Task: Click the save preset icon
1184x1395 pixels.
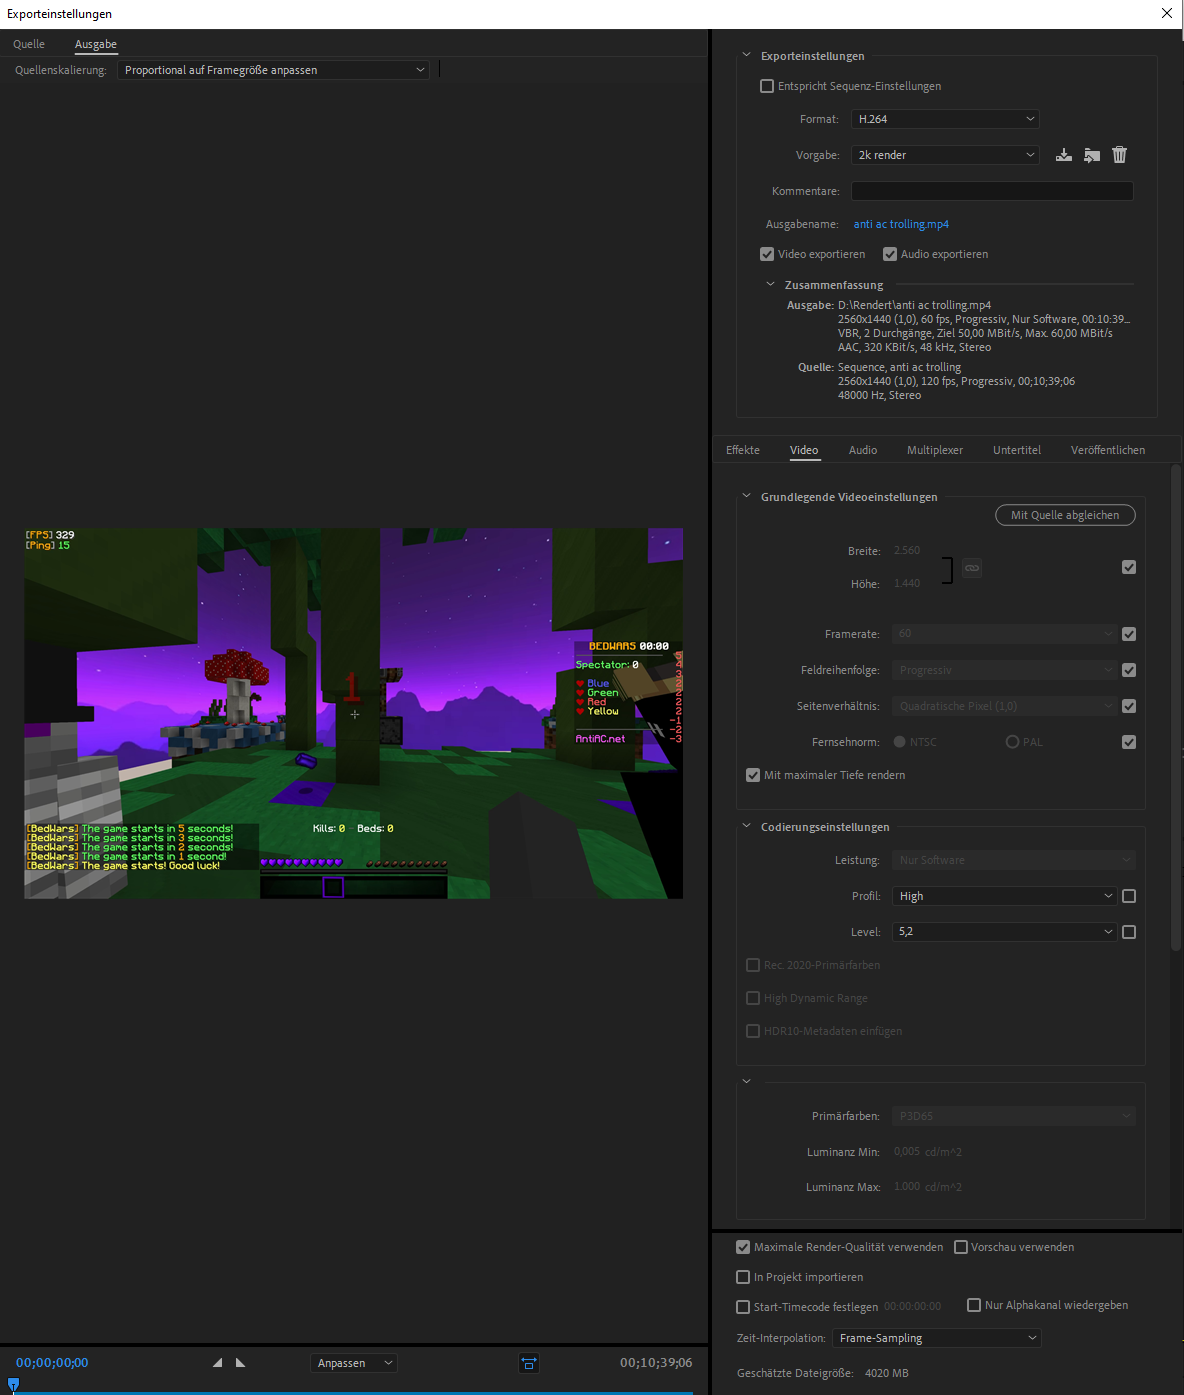Action: tap(1064, 155)
